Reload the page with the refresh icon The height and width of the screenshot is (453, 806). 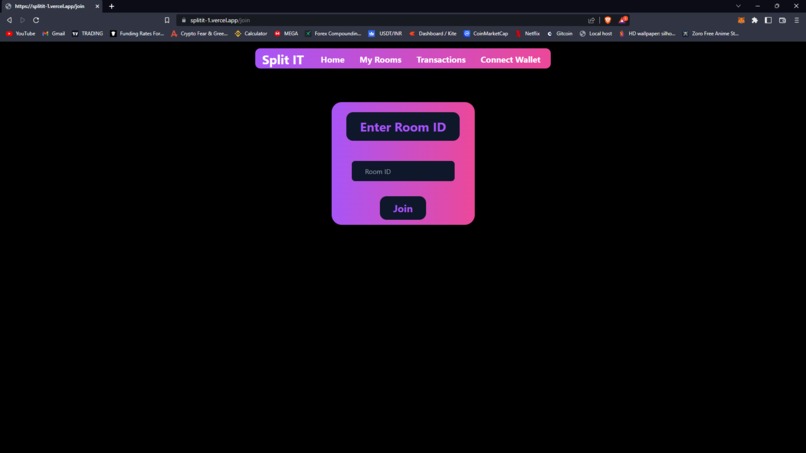pos(36,20)
